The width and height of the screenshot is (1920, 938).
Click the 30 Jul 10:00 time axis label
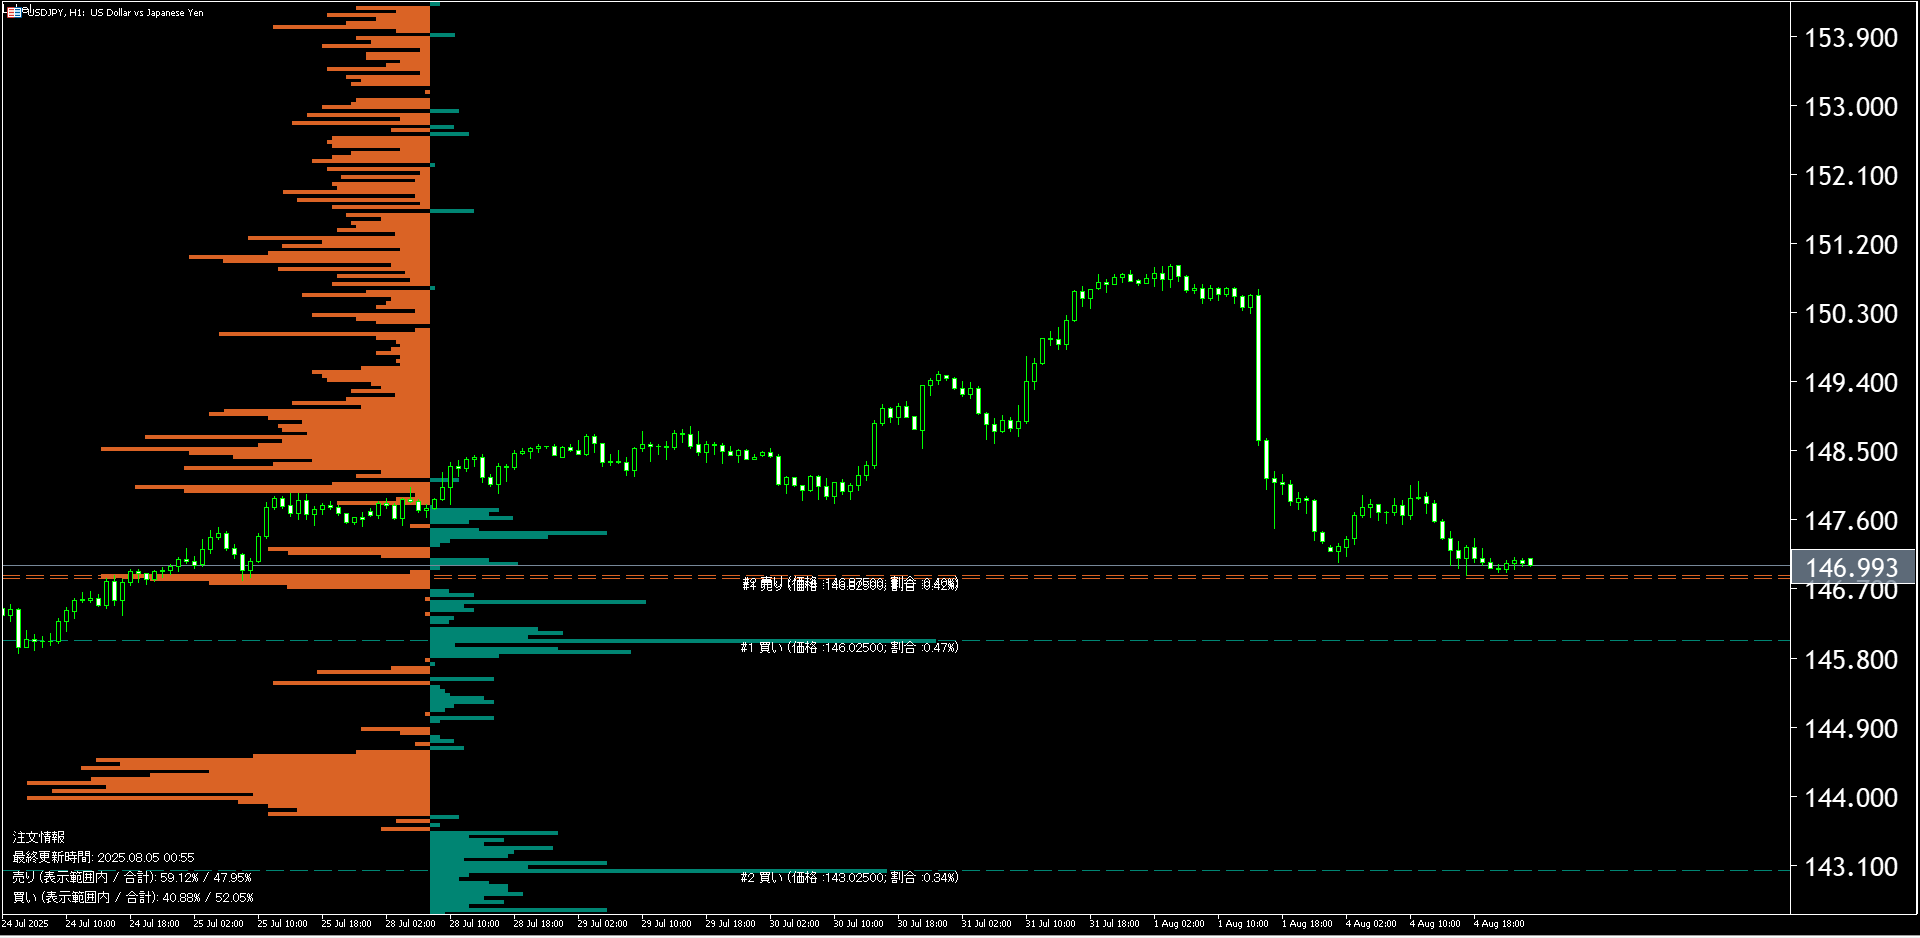pos(858,924)
